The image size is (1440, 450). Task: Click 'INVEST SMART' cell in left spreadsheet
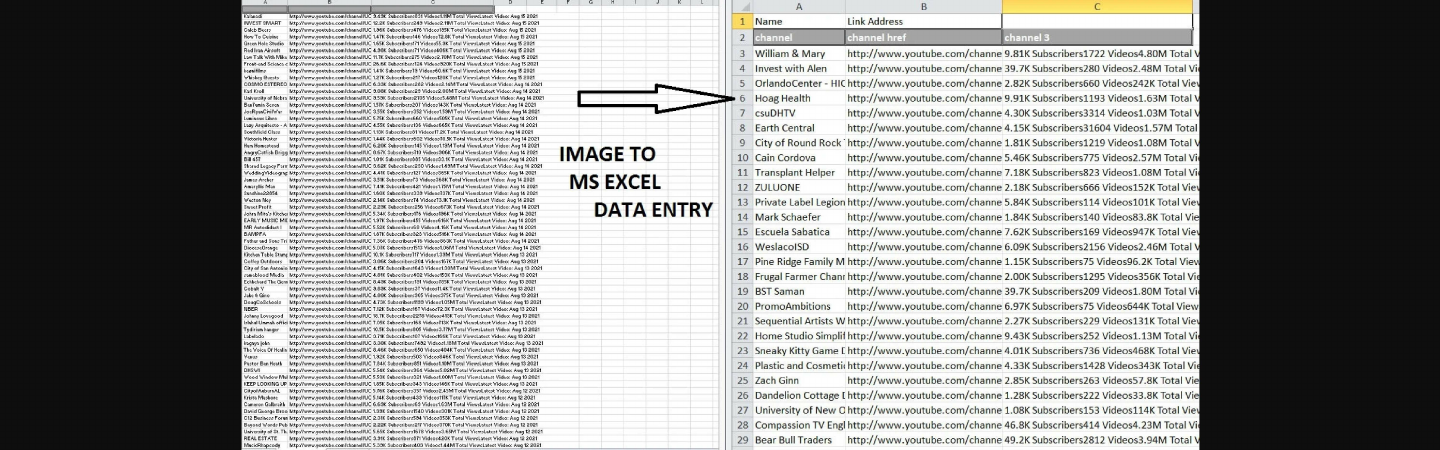[264, 22]
